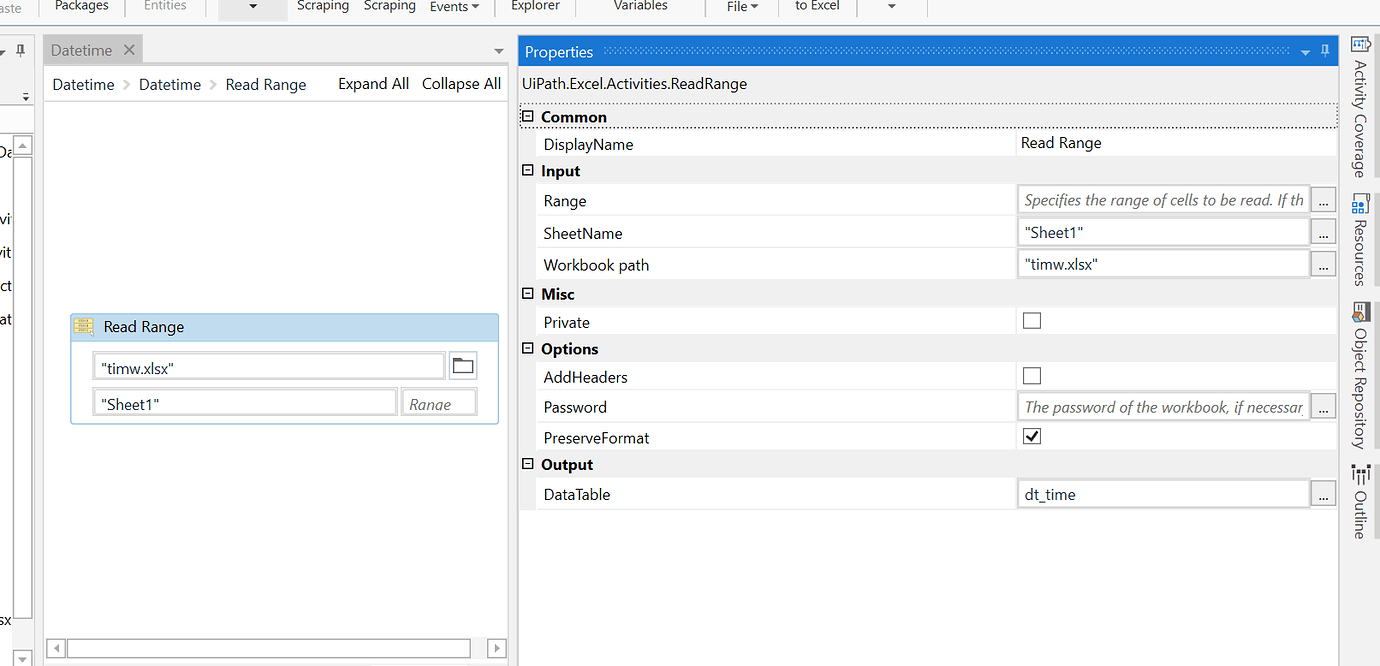Edit Sheet1 field in the activity

click(245, 403)
